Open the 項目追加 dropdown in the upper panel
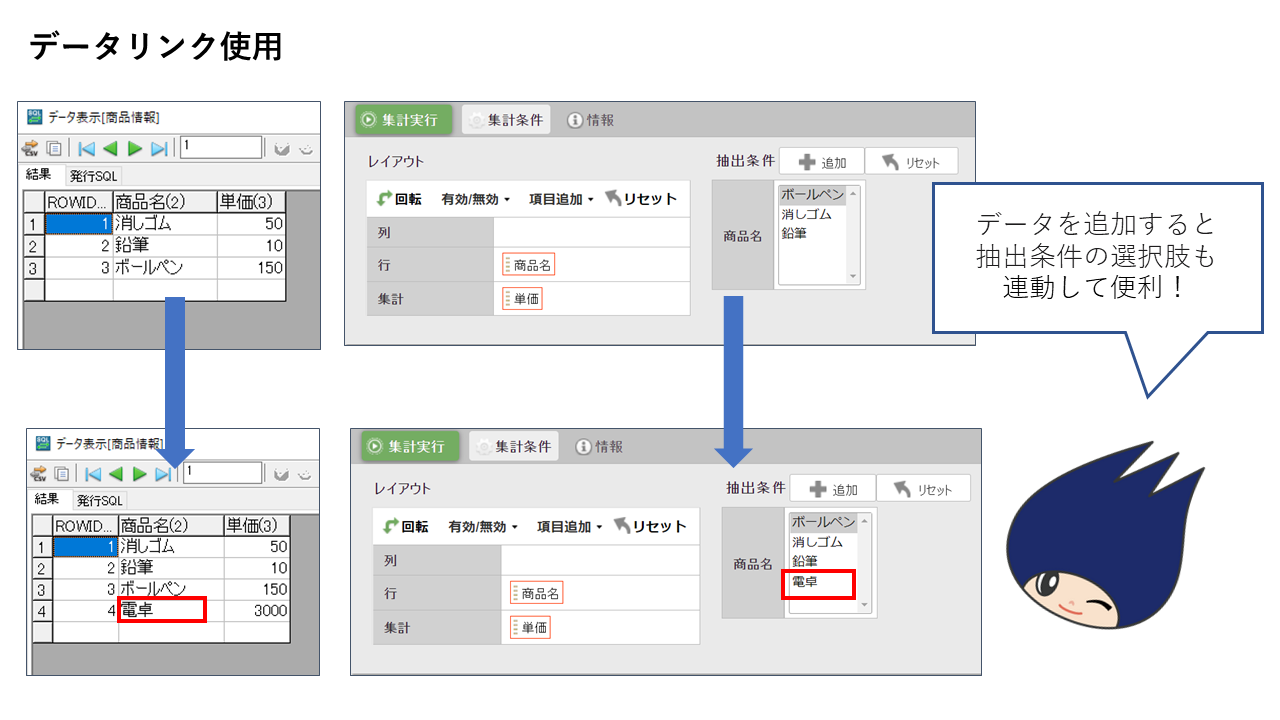Screen dimensions: 1280x720 coord(560,199)
